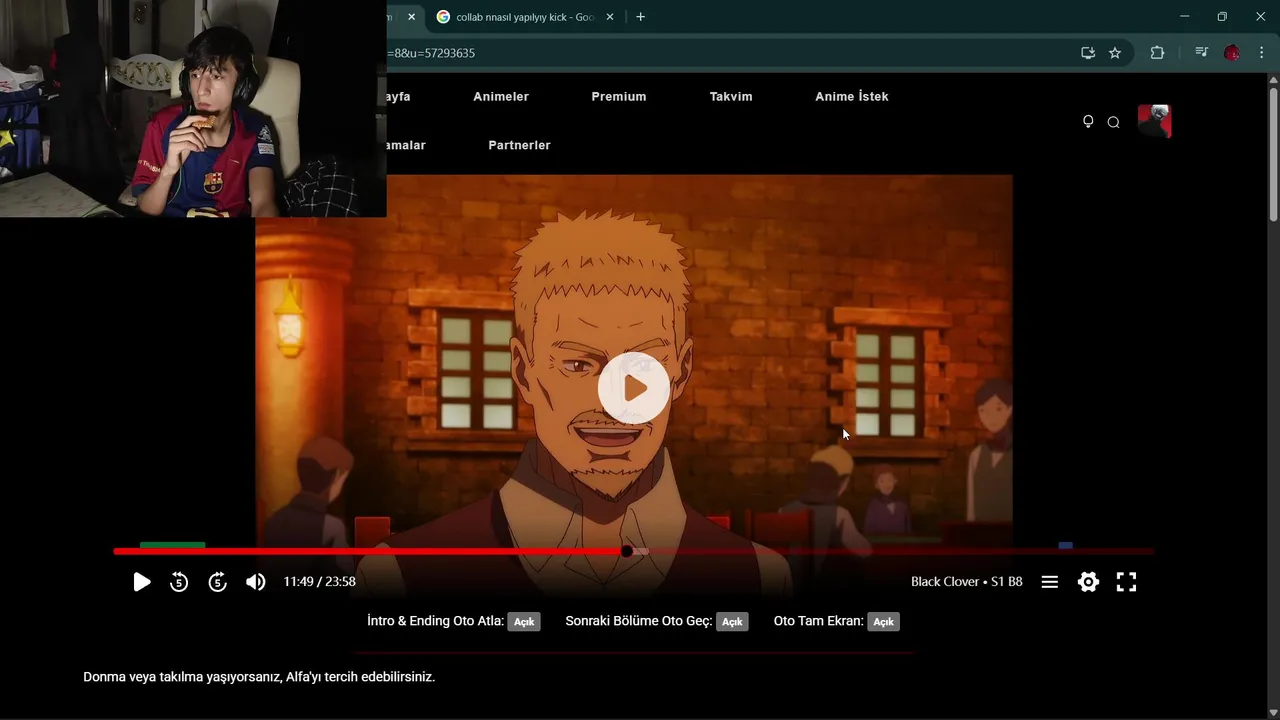
Task: Open the site search icon
Action: tap(1113, 122)
